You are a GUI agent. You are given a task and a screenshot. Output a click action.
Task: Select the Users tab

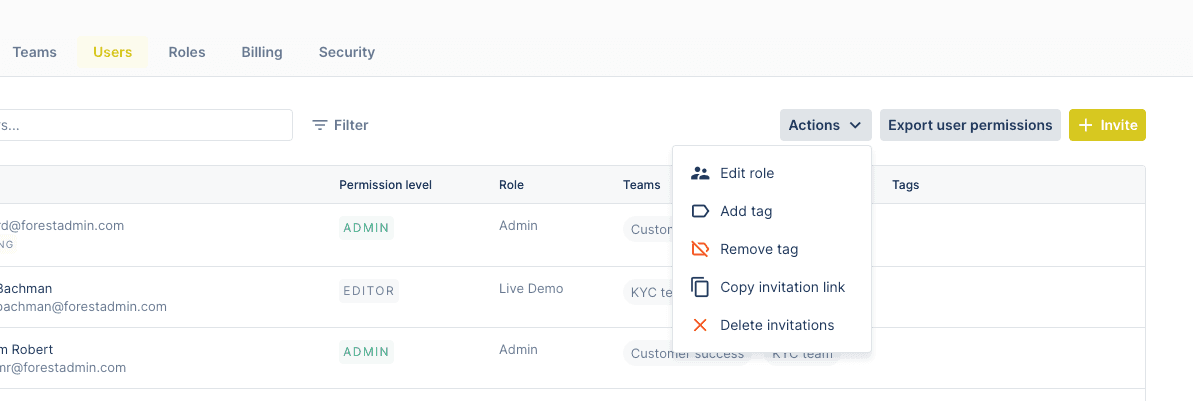tap(113, 53)
